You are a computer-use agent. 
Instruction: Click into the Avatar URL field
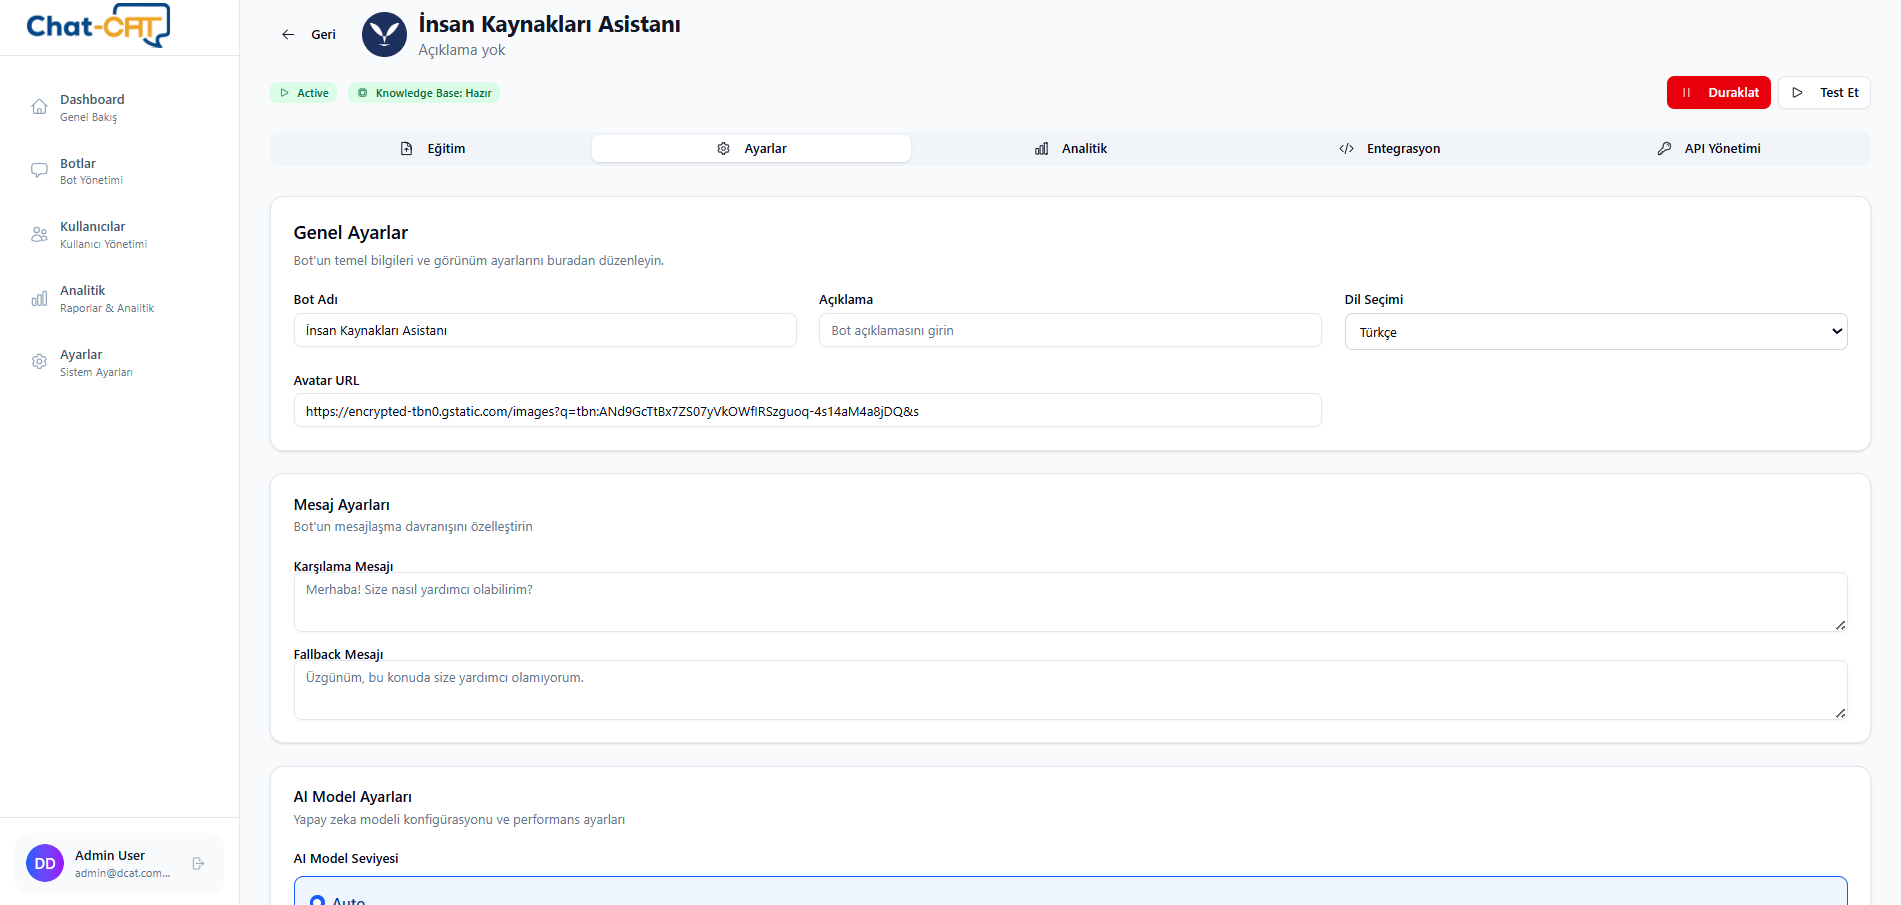click(x=807, y=411)
